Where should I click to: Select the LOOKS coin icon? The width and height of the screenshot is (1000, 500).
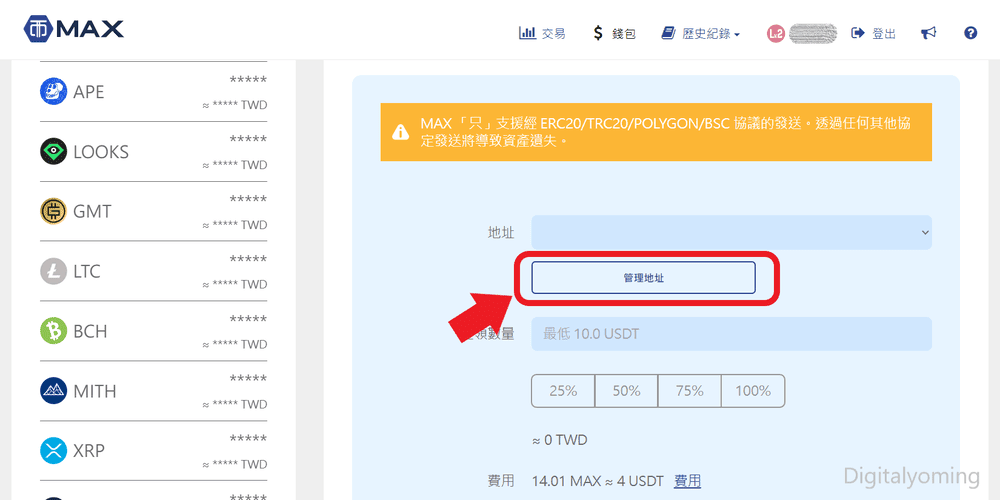tap(54, 152)
